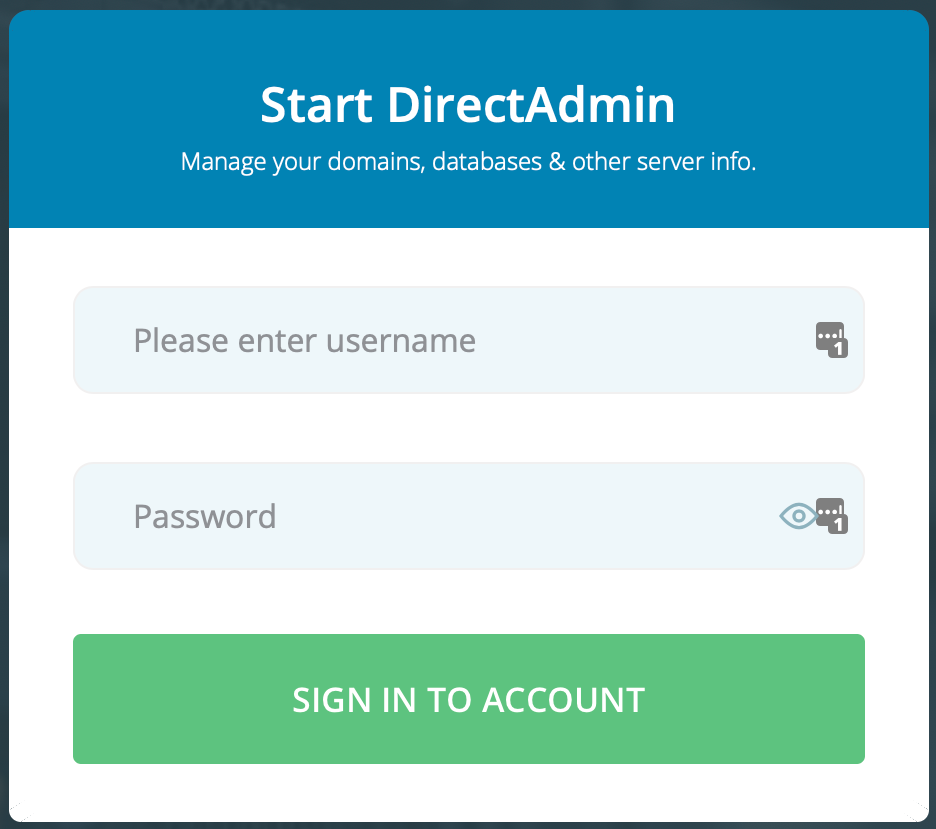
Task: Open autofill badge beside the username placeholder
Action: pos(831,340)
